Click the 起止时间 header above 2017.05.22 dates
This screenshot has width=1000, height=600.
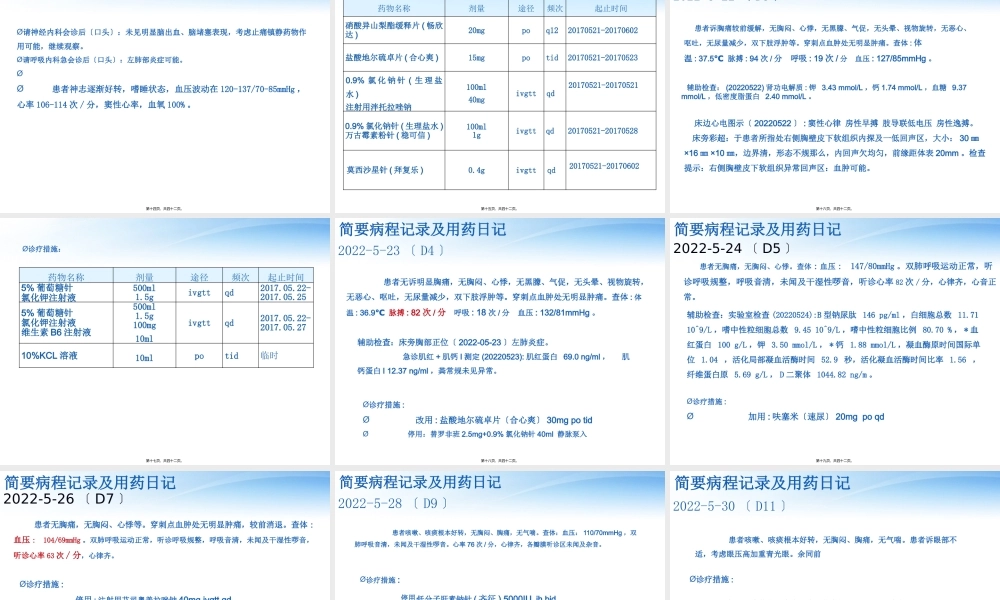[286, 277]
